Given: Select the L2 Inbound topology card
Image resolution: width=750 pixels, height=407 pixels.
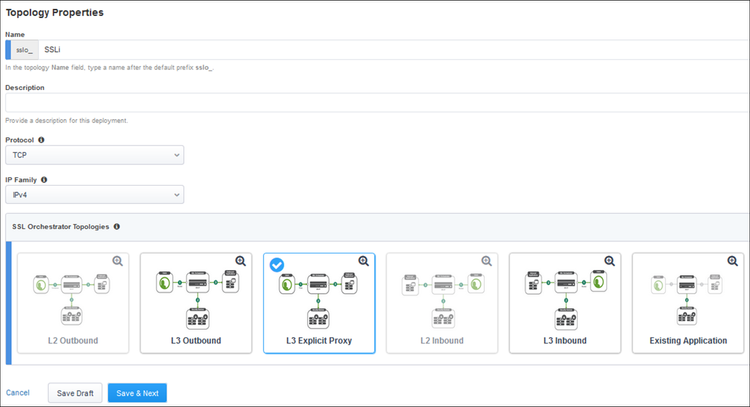Looking at the screenshot, I should tap(442, 303).
